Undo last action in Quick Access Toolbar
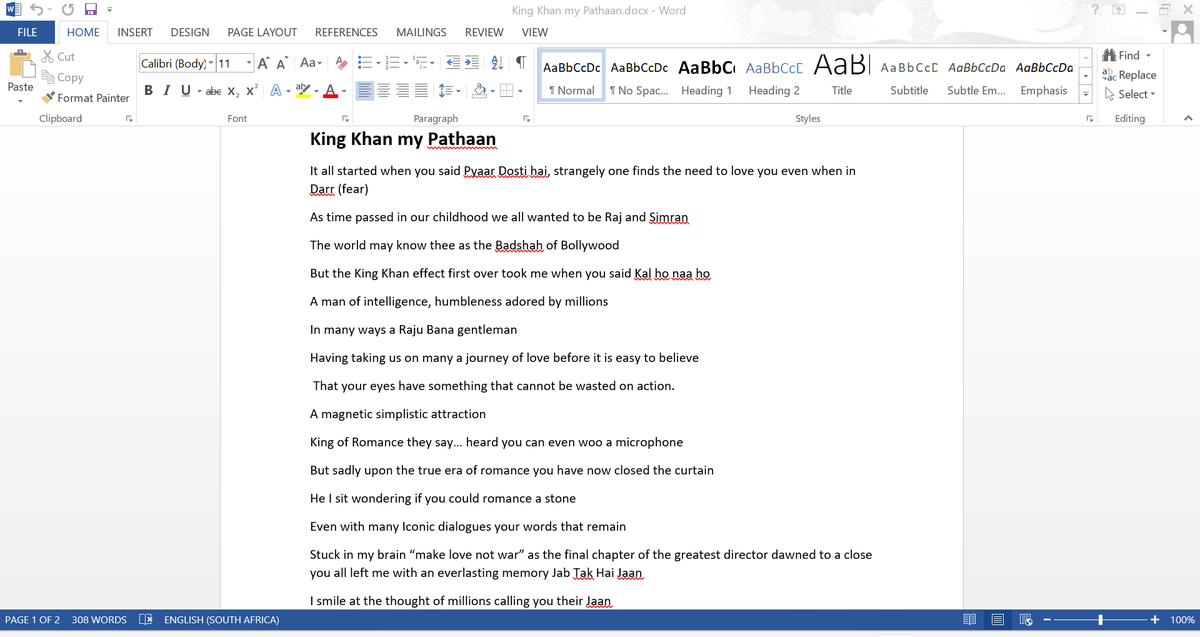The image size is (1200, 637). (x=37, y=10)
